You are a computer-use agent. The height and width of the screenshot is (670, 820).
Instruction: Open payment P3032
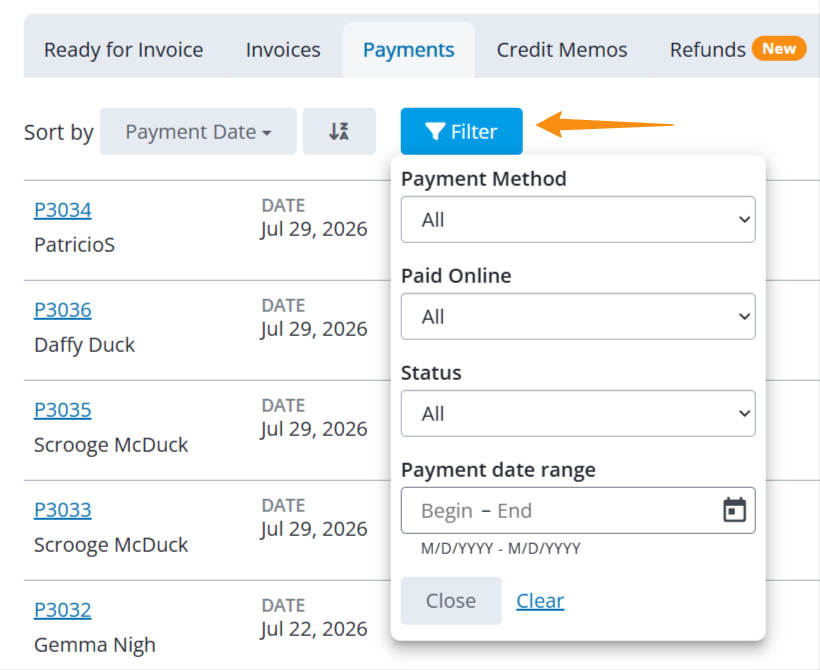[62, 610]
